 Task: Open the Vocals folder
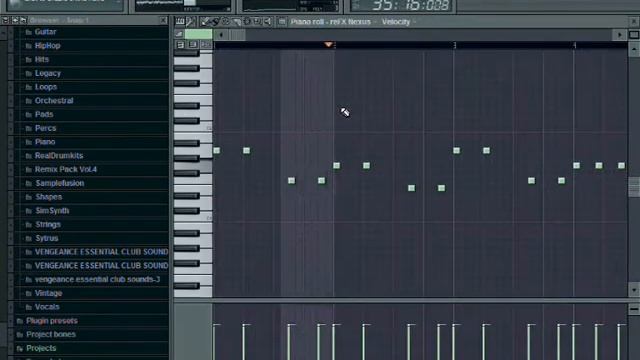tap(47, 307)
